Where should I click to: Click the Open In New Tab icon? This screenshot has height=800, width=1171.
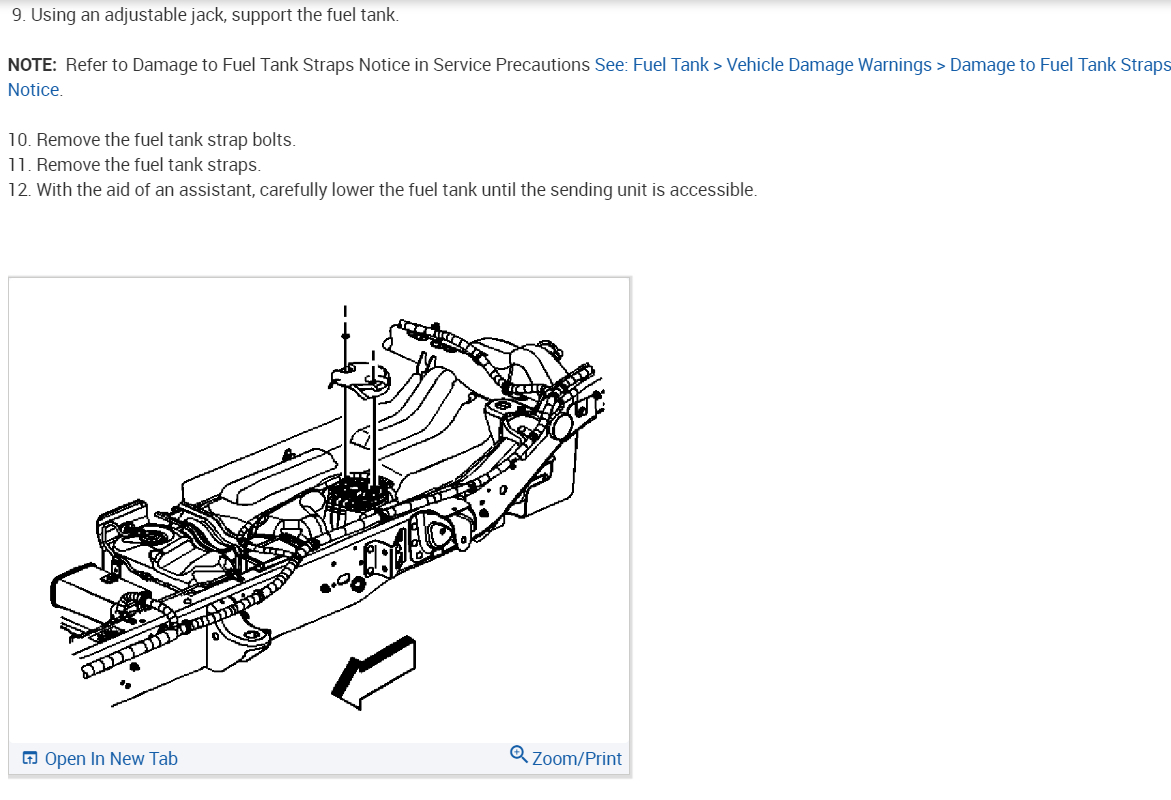(30, 758)
